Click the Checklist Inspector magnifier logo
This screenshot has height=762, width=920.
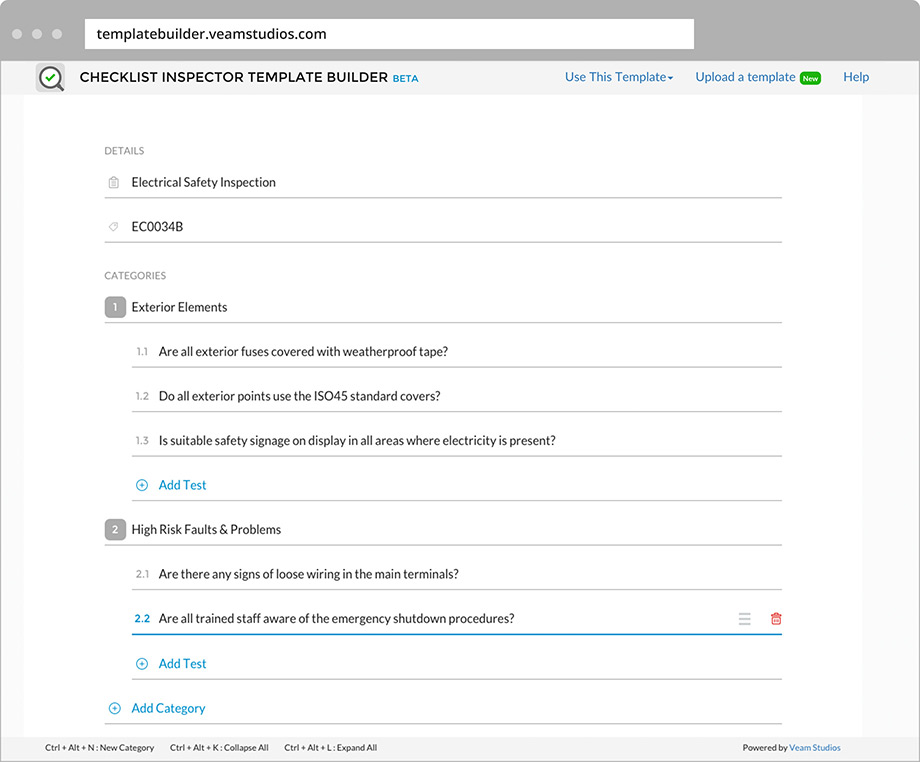[50, 77]
